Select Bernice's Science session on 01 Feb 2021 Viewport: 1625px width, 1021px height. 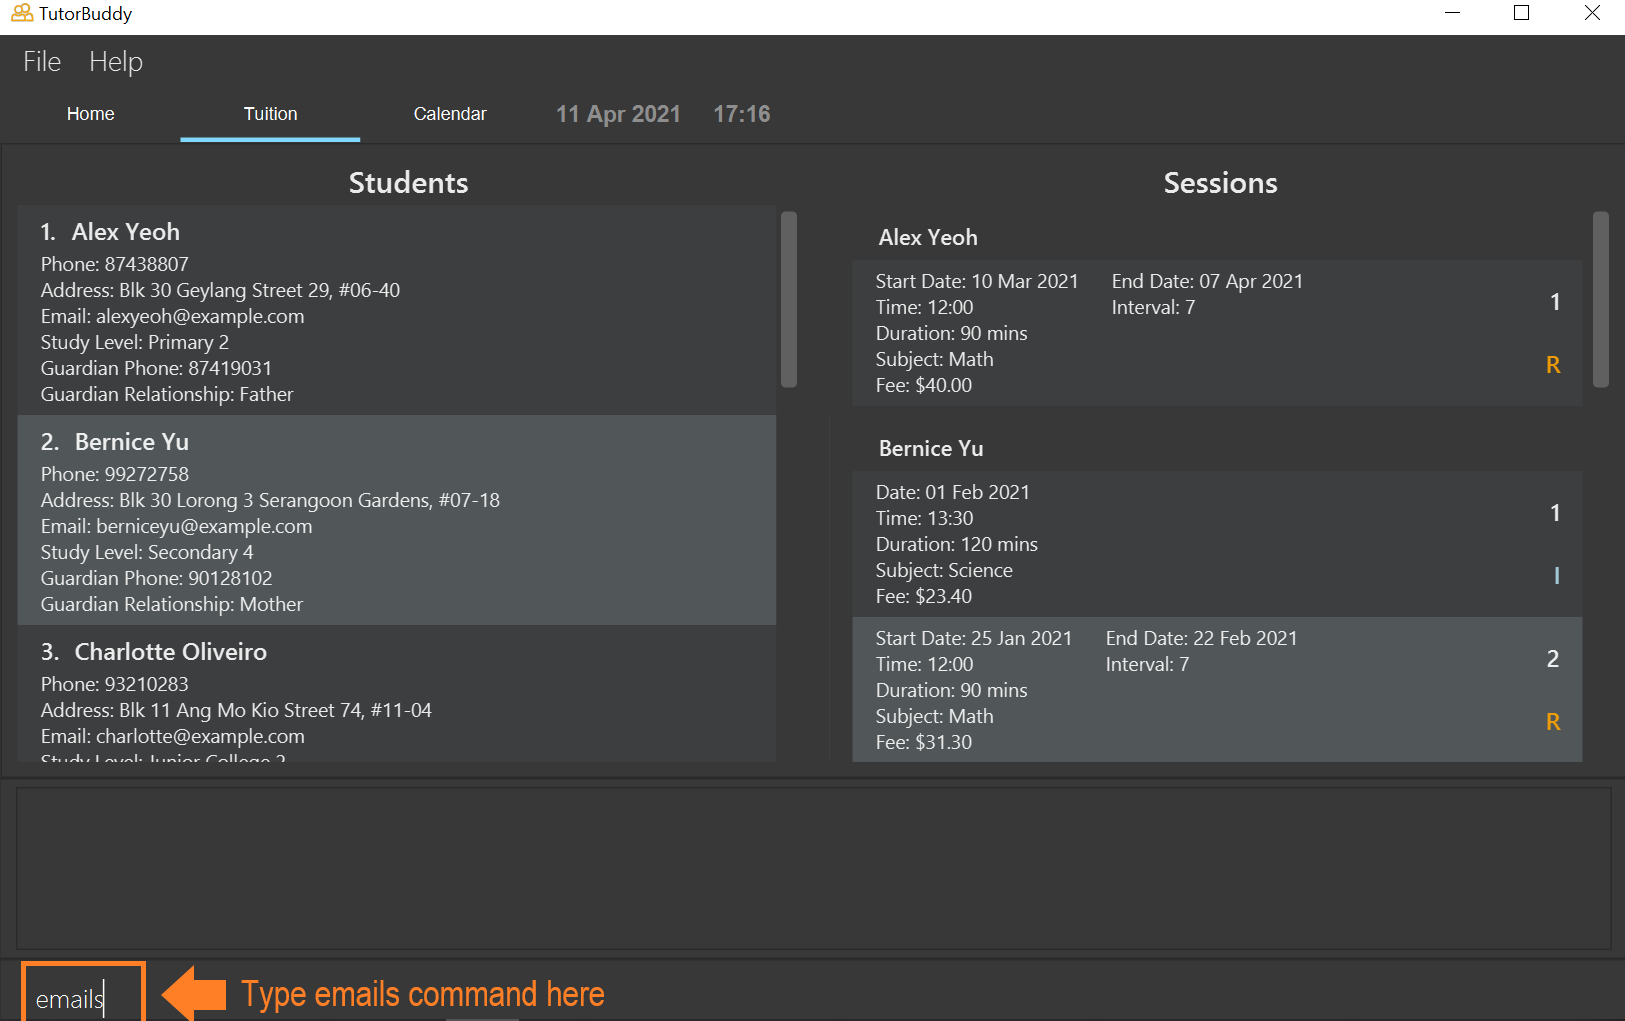[1217, 544]
